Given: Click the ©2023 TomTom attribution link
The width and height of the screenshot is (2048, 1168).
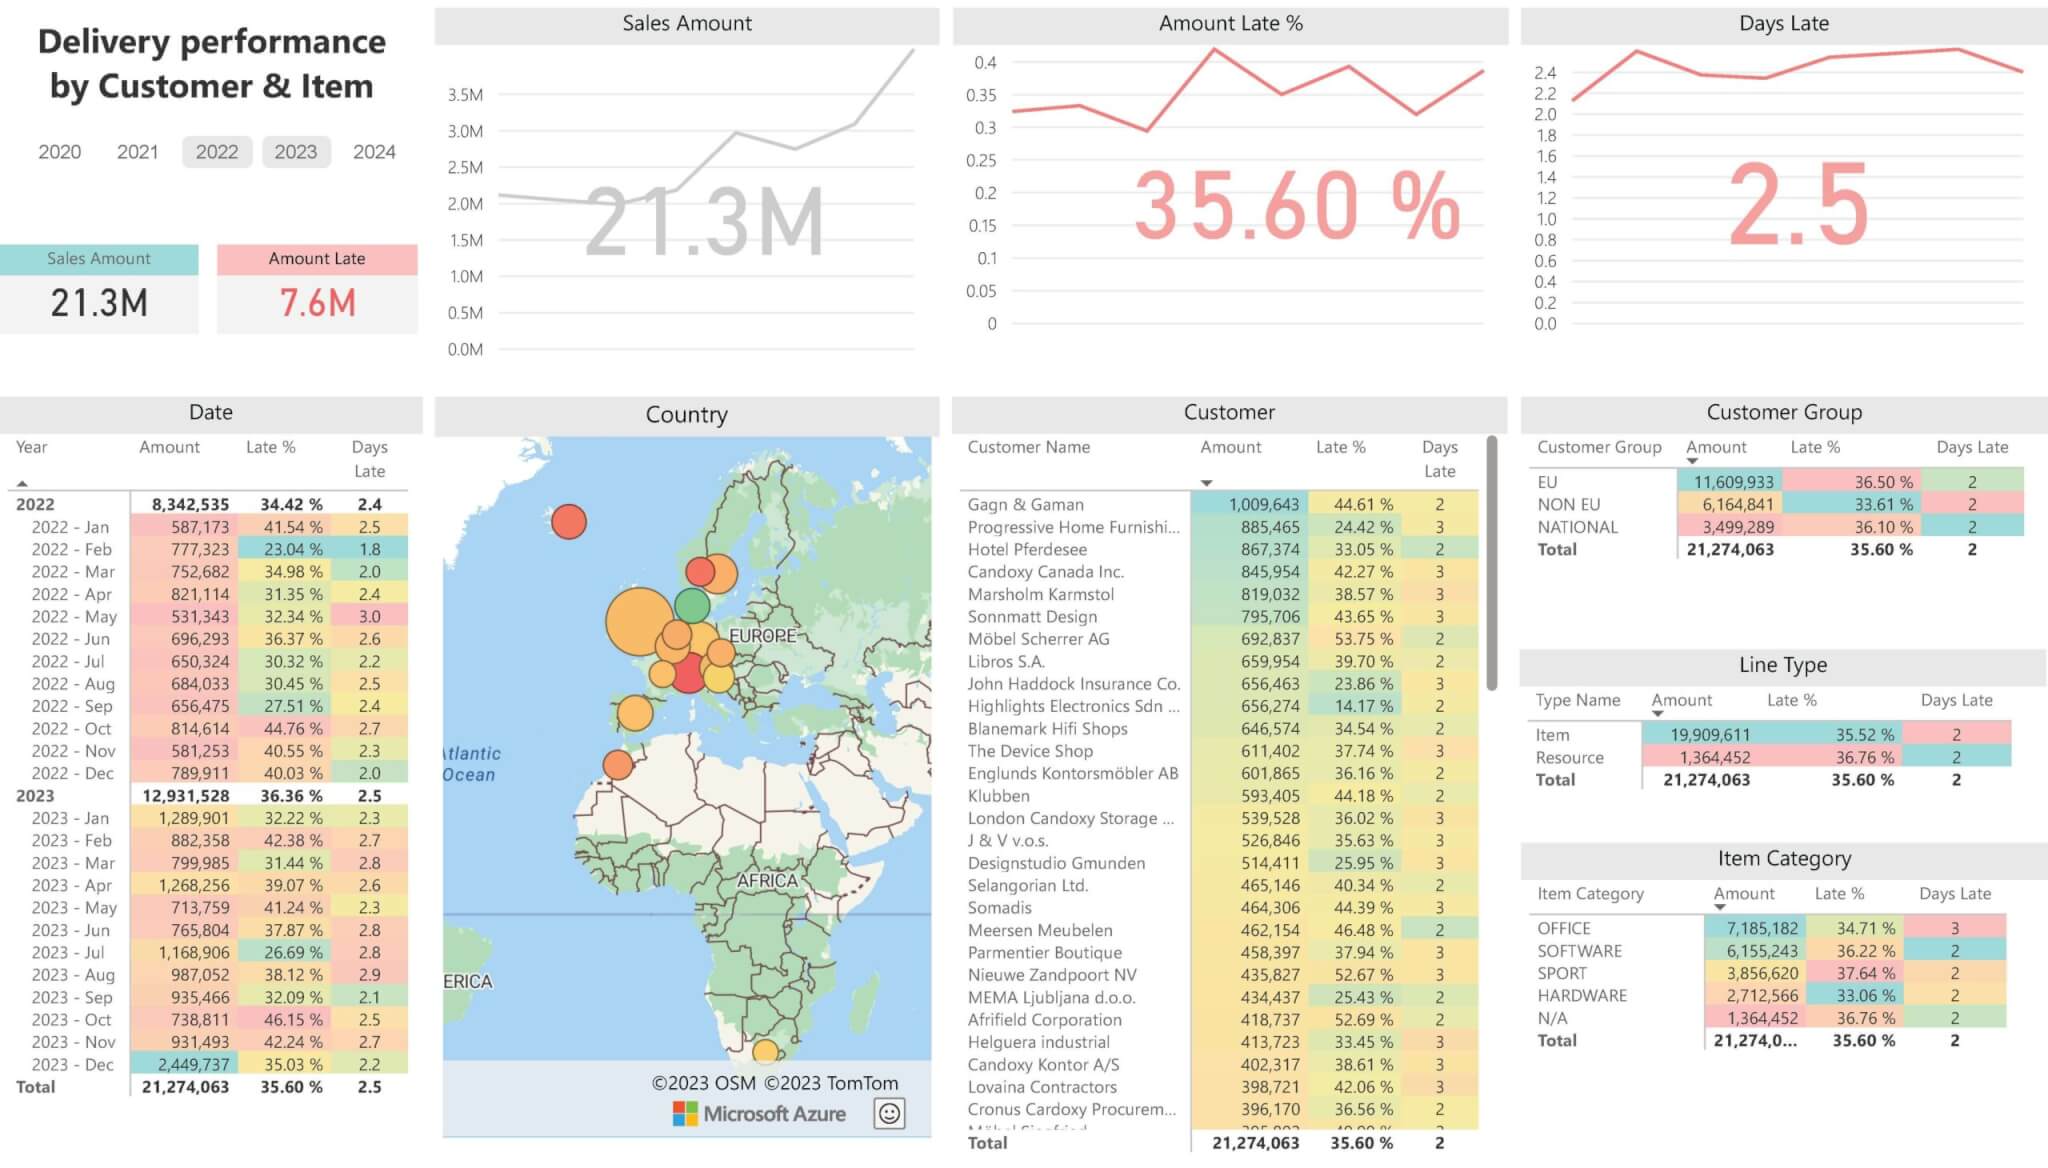Looking at the screenshot, I should 831,1083.
